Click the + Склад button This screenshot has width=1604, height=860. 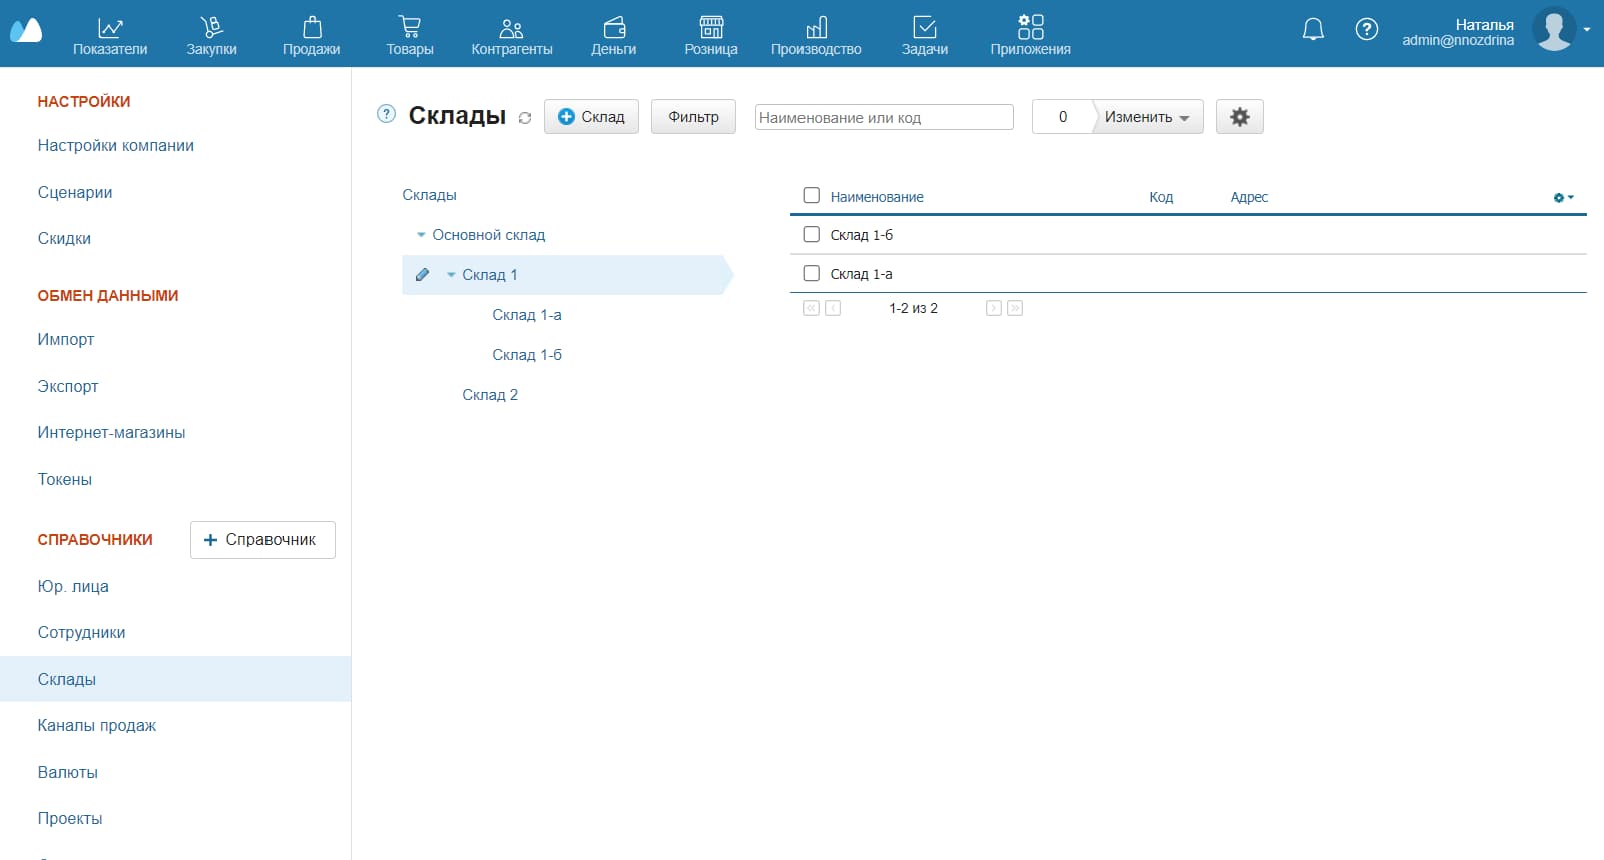pos(591,117)
